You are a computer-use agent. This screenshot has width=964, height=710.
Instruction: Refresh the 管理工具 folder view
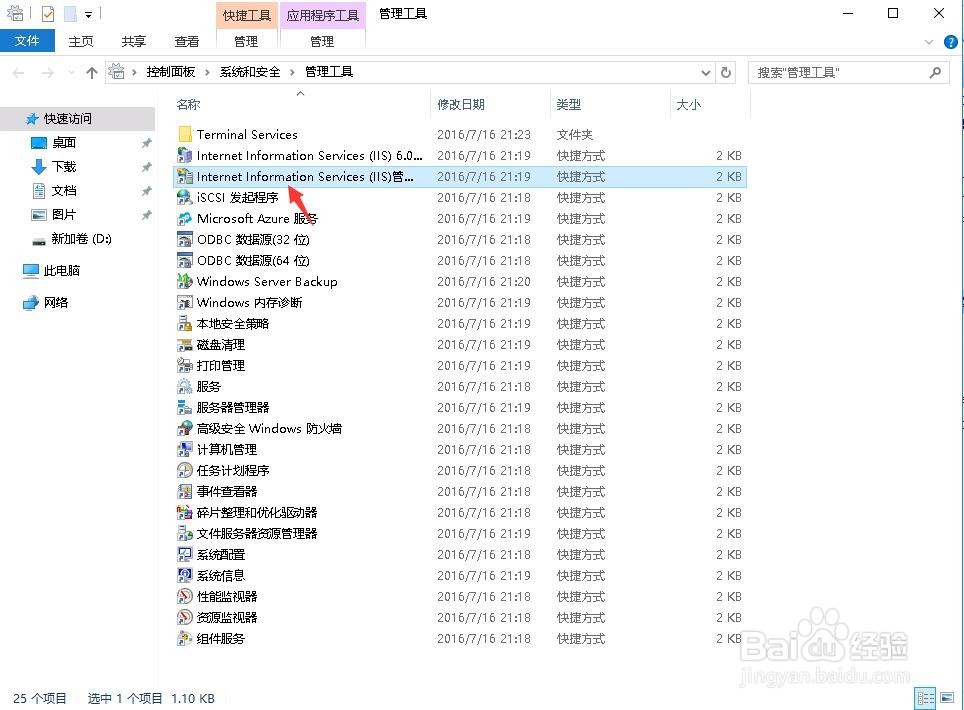point(726,73)
